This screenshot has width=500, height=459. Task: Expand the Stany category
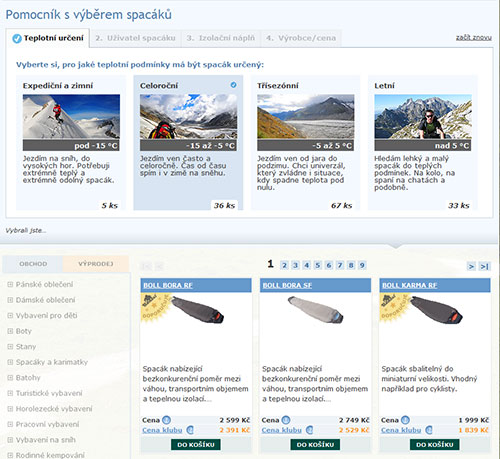point(10,347)
